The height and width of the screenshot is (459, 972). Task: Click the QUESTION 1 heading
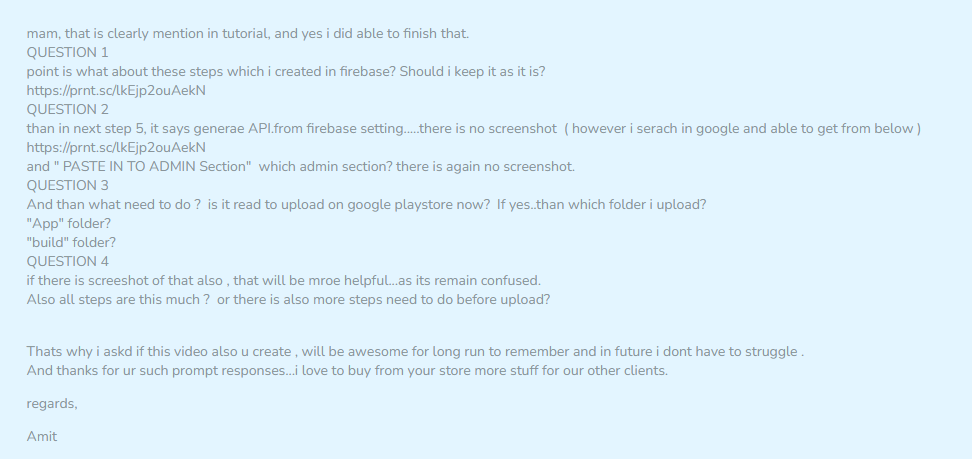tap(68, 53)
